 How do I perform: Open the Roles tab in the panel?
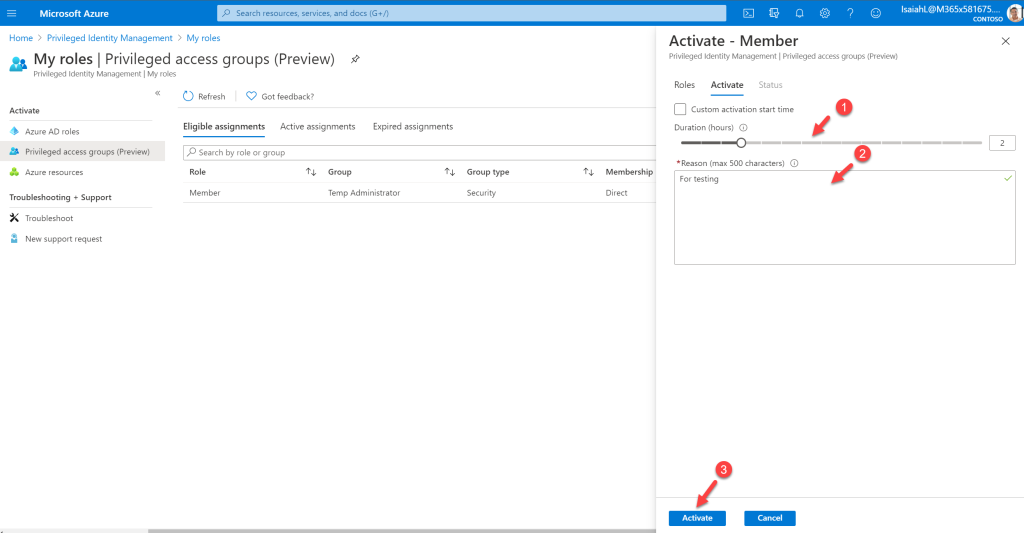coord(684,85)
